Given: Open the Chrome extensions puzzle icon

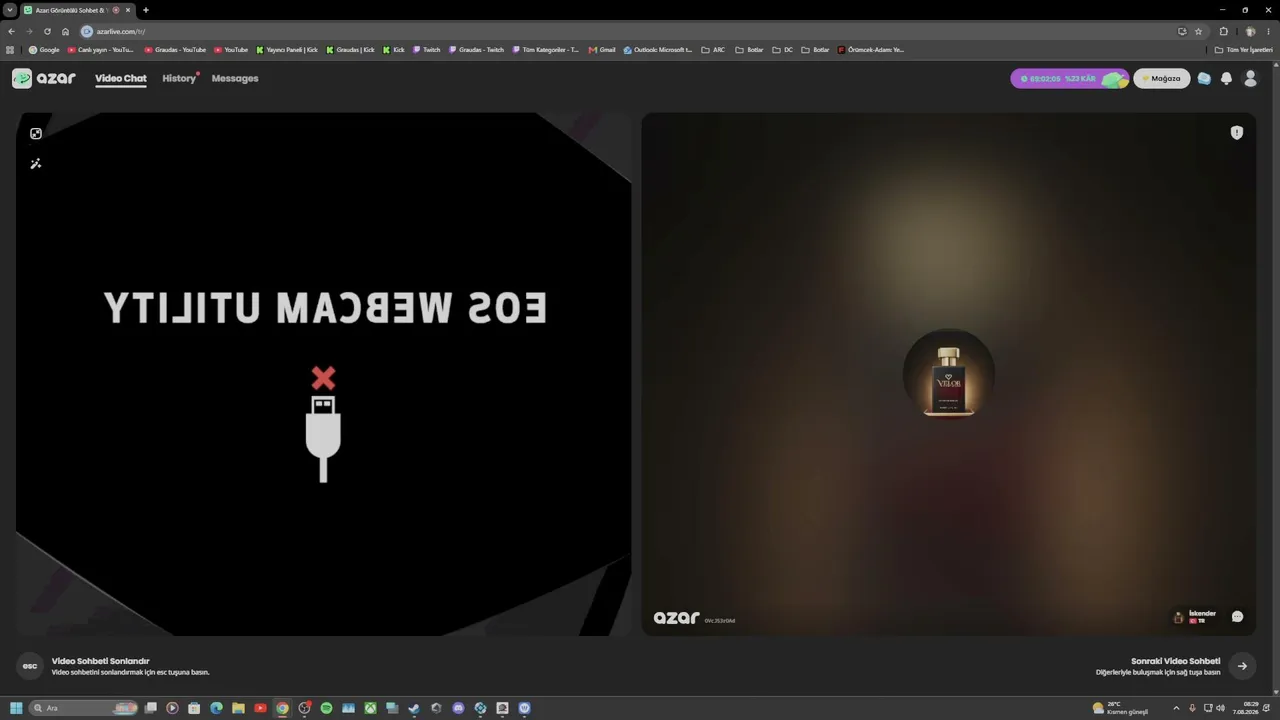Looking at the screenshot, I should pyautogui.click(x=1223, y=31).
